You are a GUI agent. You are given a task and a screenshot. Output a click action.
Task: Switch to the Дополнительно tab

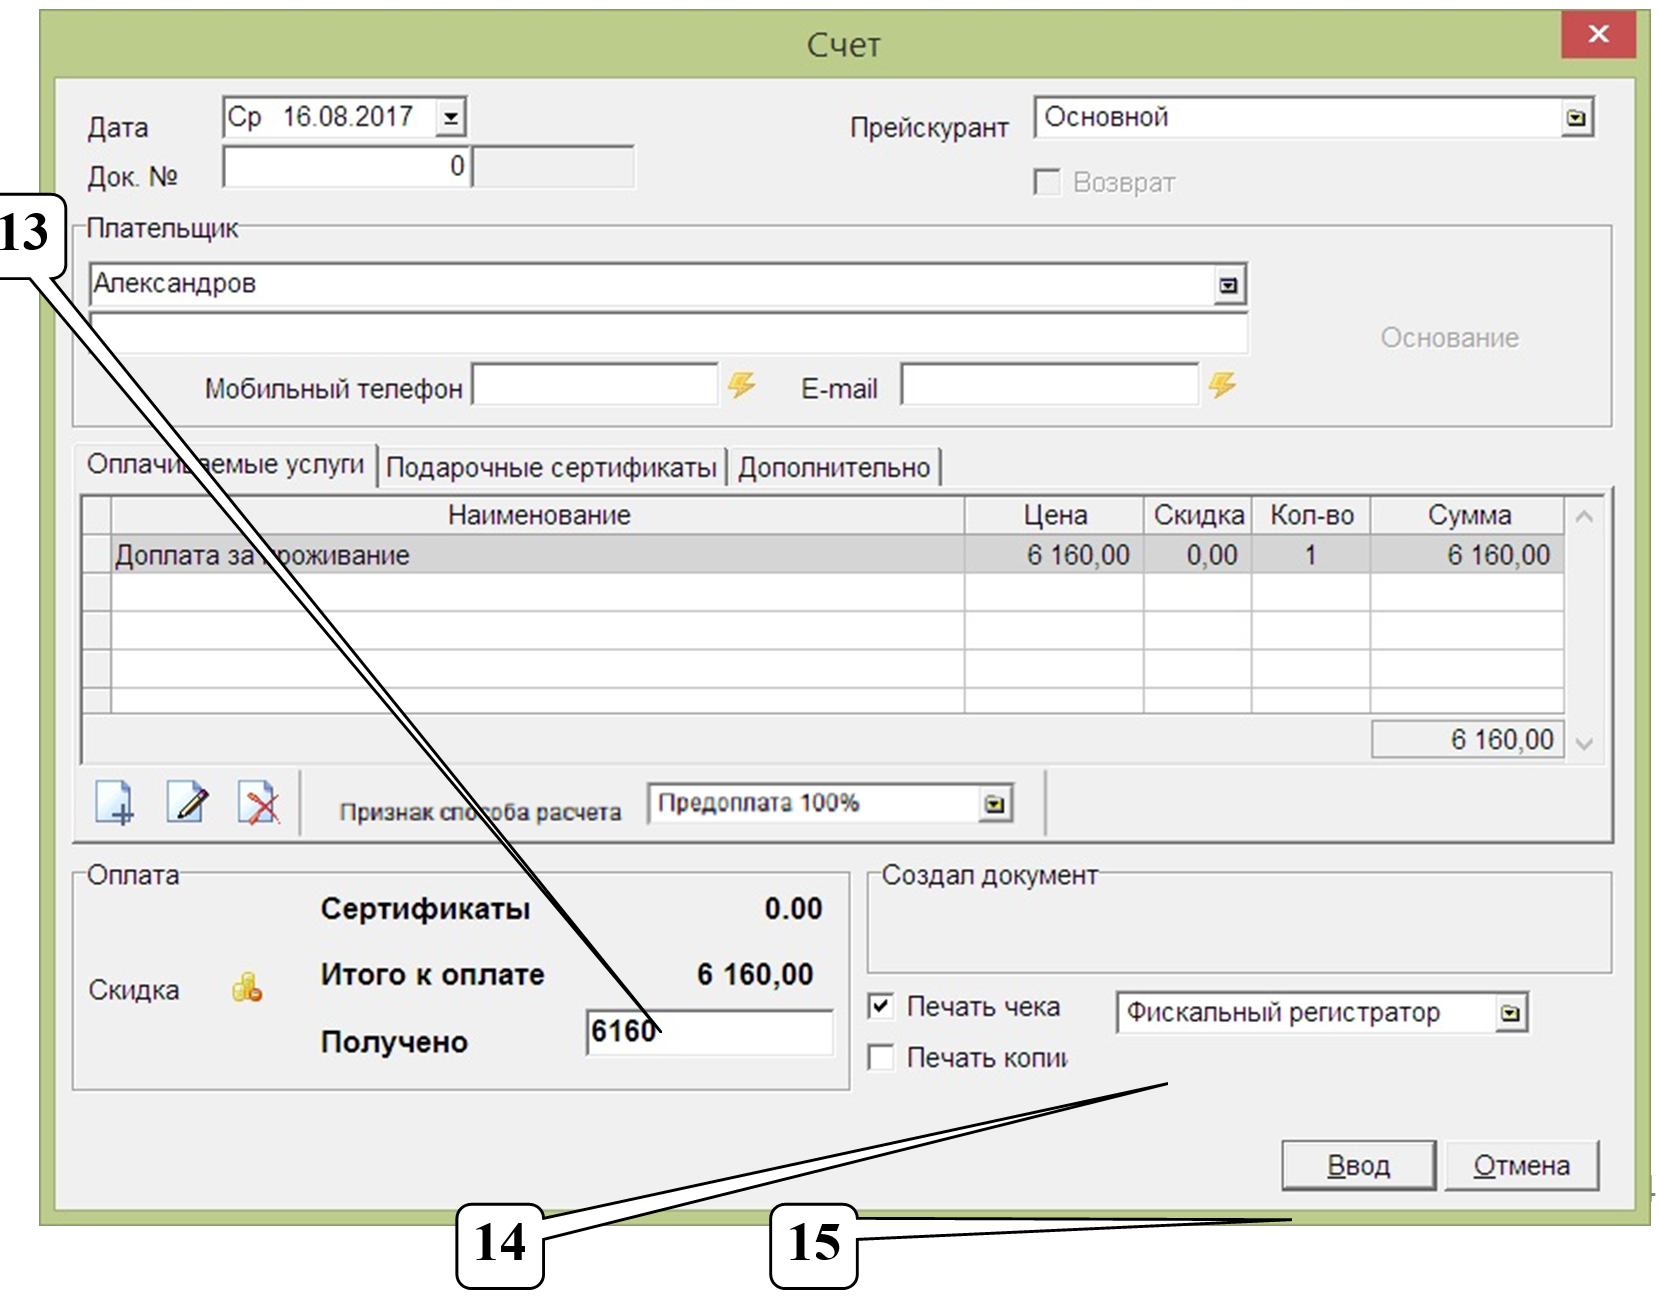[x=834, y=468]
